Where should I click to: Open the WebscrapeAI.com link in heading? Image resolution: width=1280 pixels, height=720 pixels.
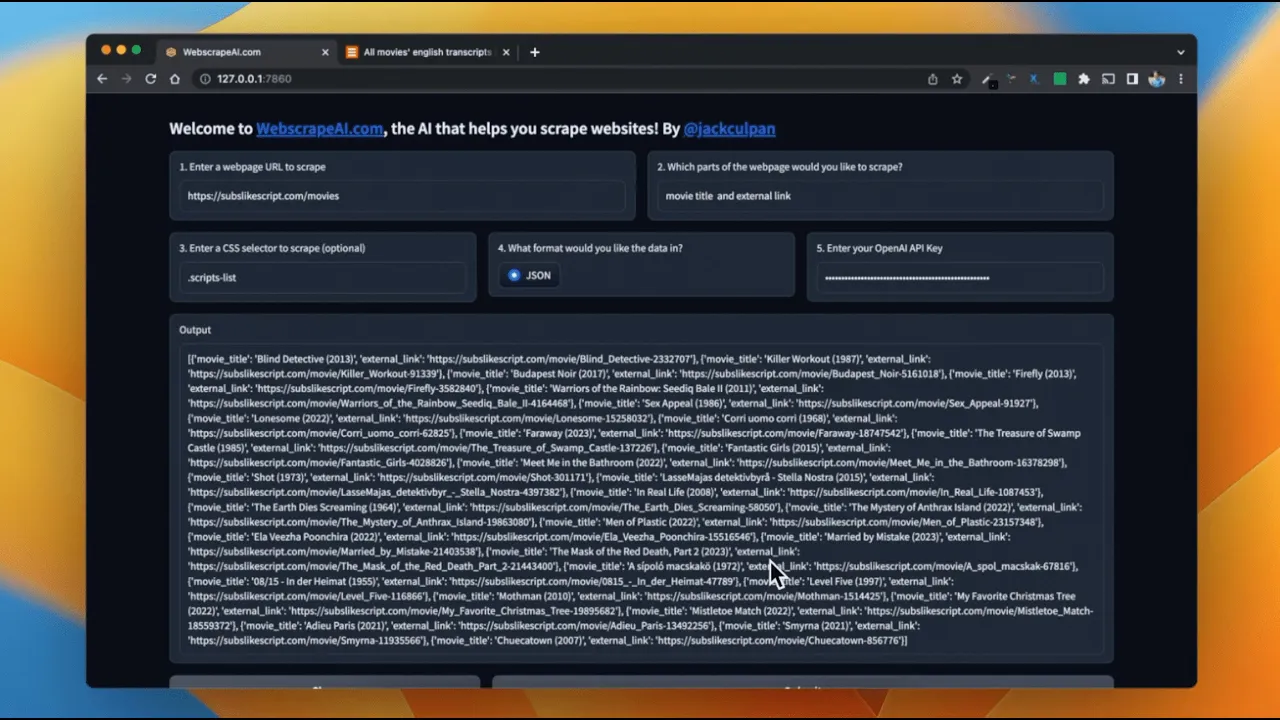(x=319, y=129)
